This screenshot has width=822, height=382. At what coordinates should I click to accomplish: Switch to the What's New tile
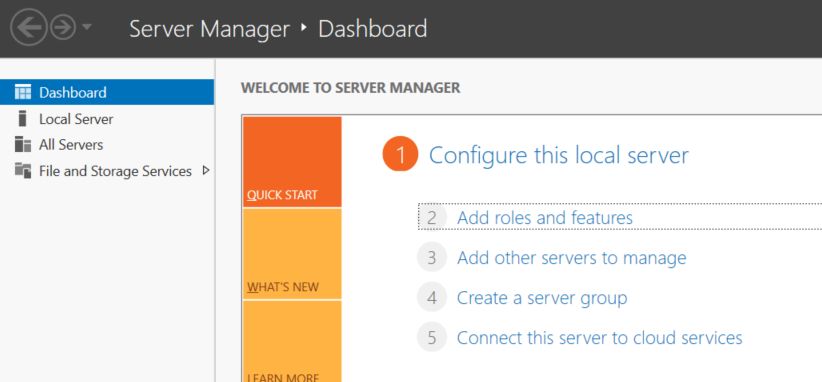click(292, 254)
